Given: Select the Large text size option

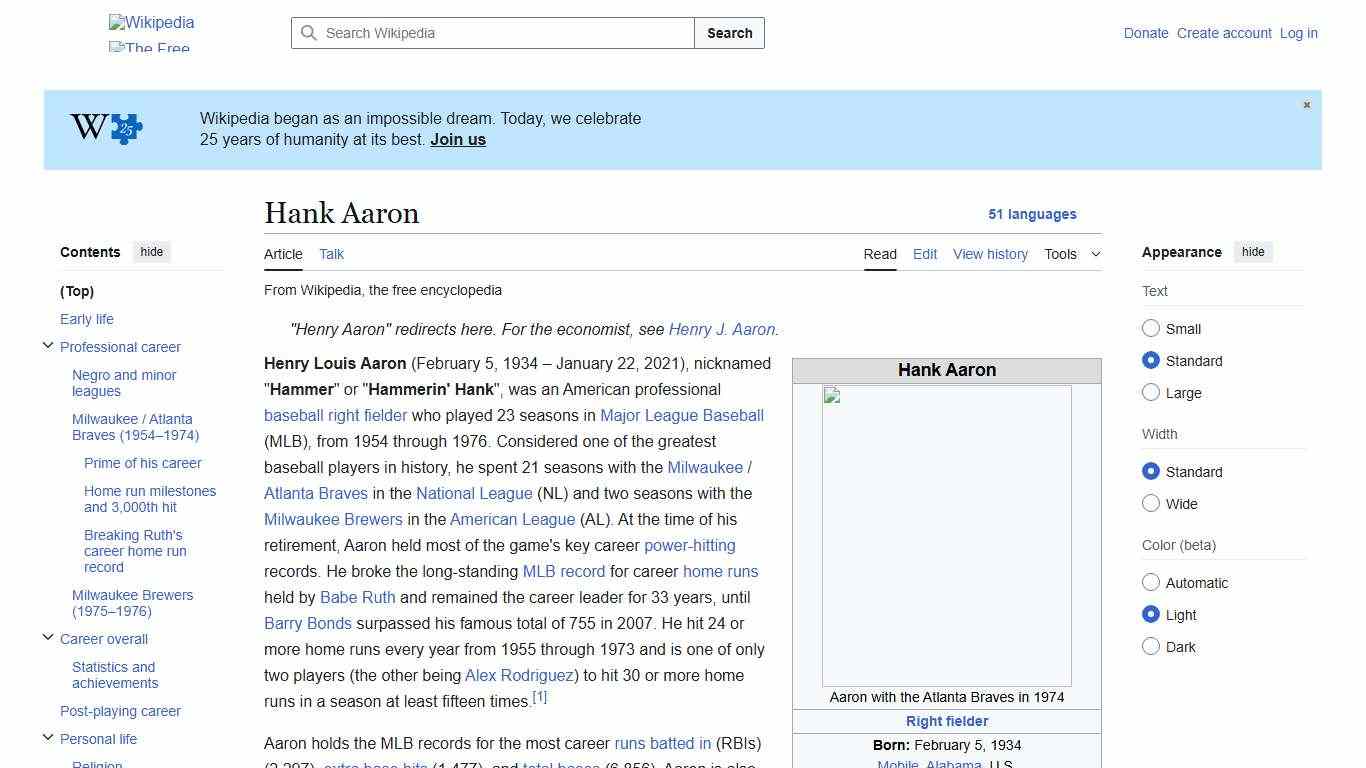Looking at the screenshot, I should point(1151,393).
